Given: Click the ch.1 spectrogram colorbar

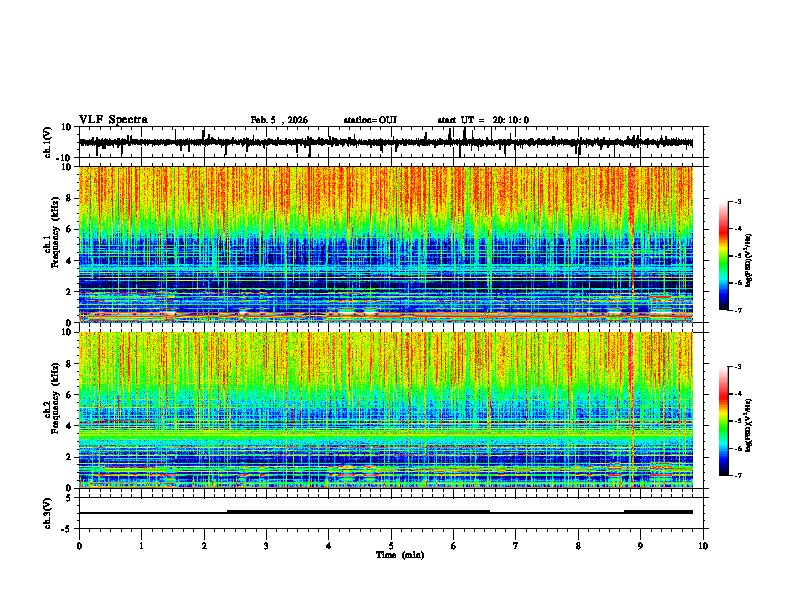Looking at the screenshot, I should 723,256.
